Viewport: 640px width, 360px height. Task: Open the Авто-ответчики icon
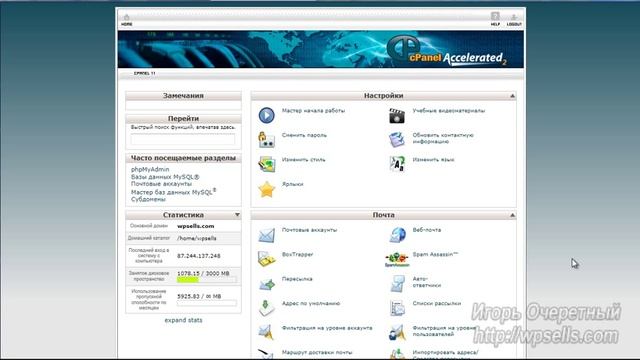(397, 284)
